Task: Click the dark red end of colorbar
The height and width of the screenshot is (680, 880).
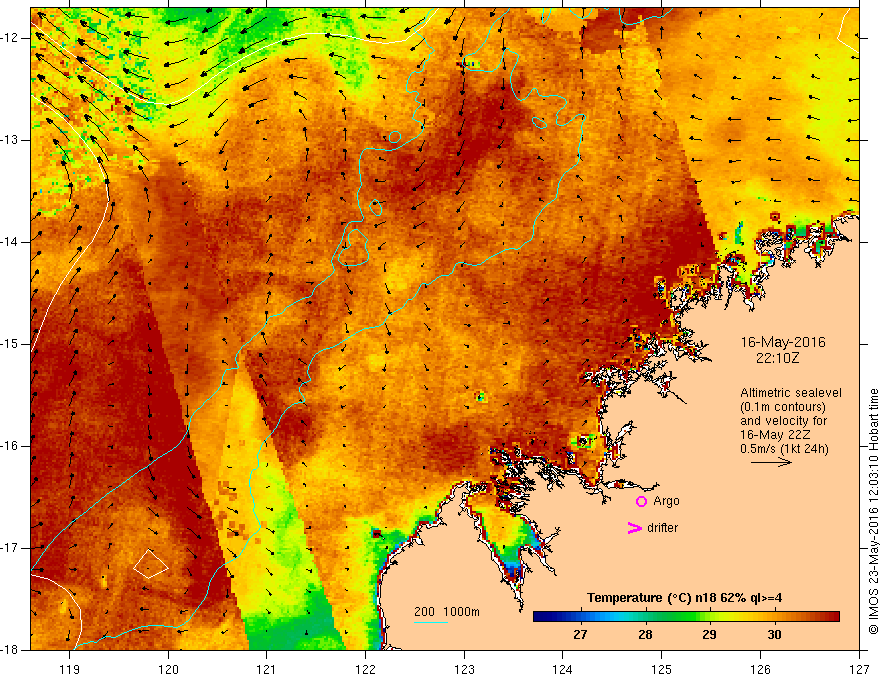Action: tap(833, 617)
